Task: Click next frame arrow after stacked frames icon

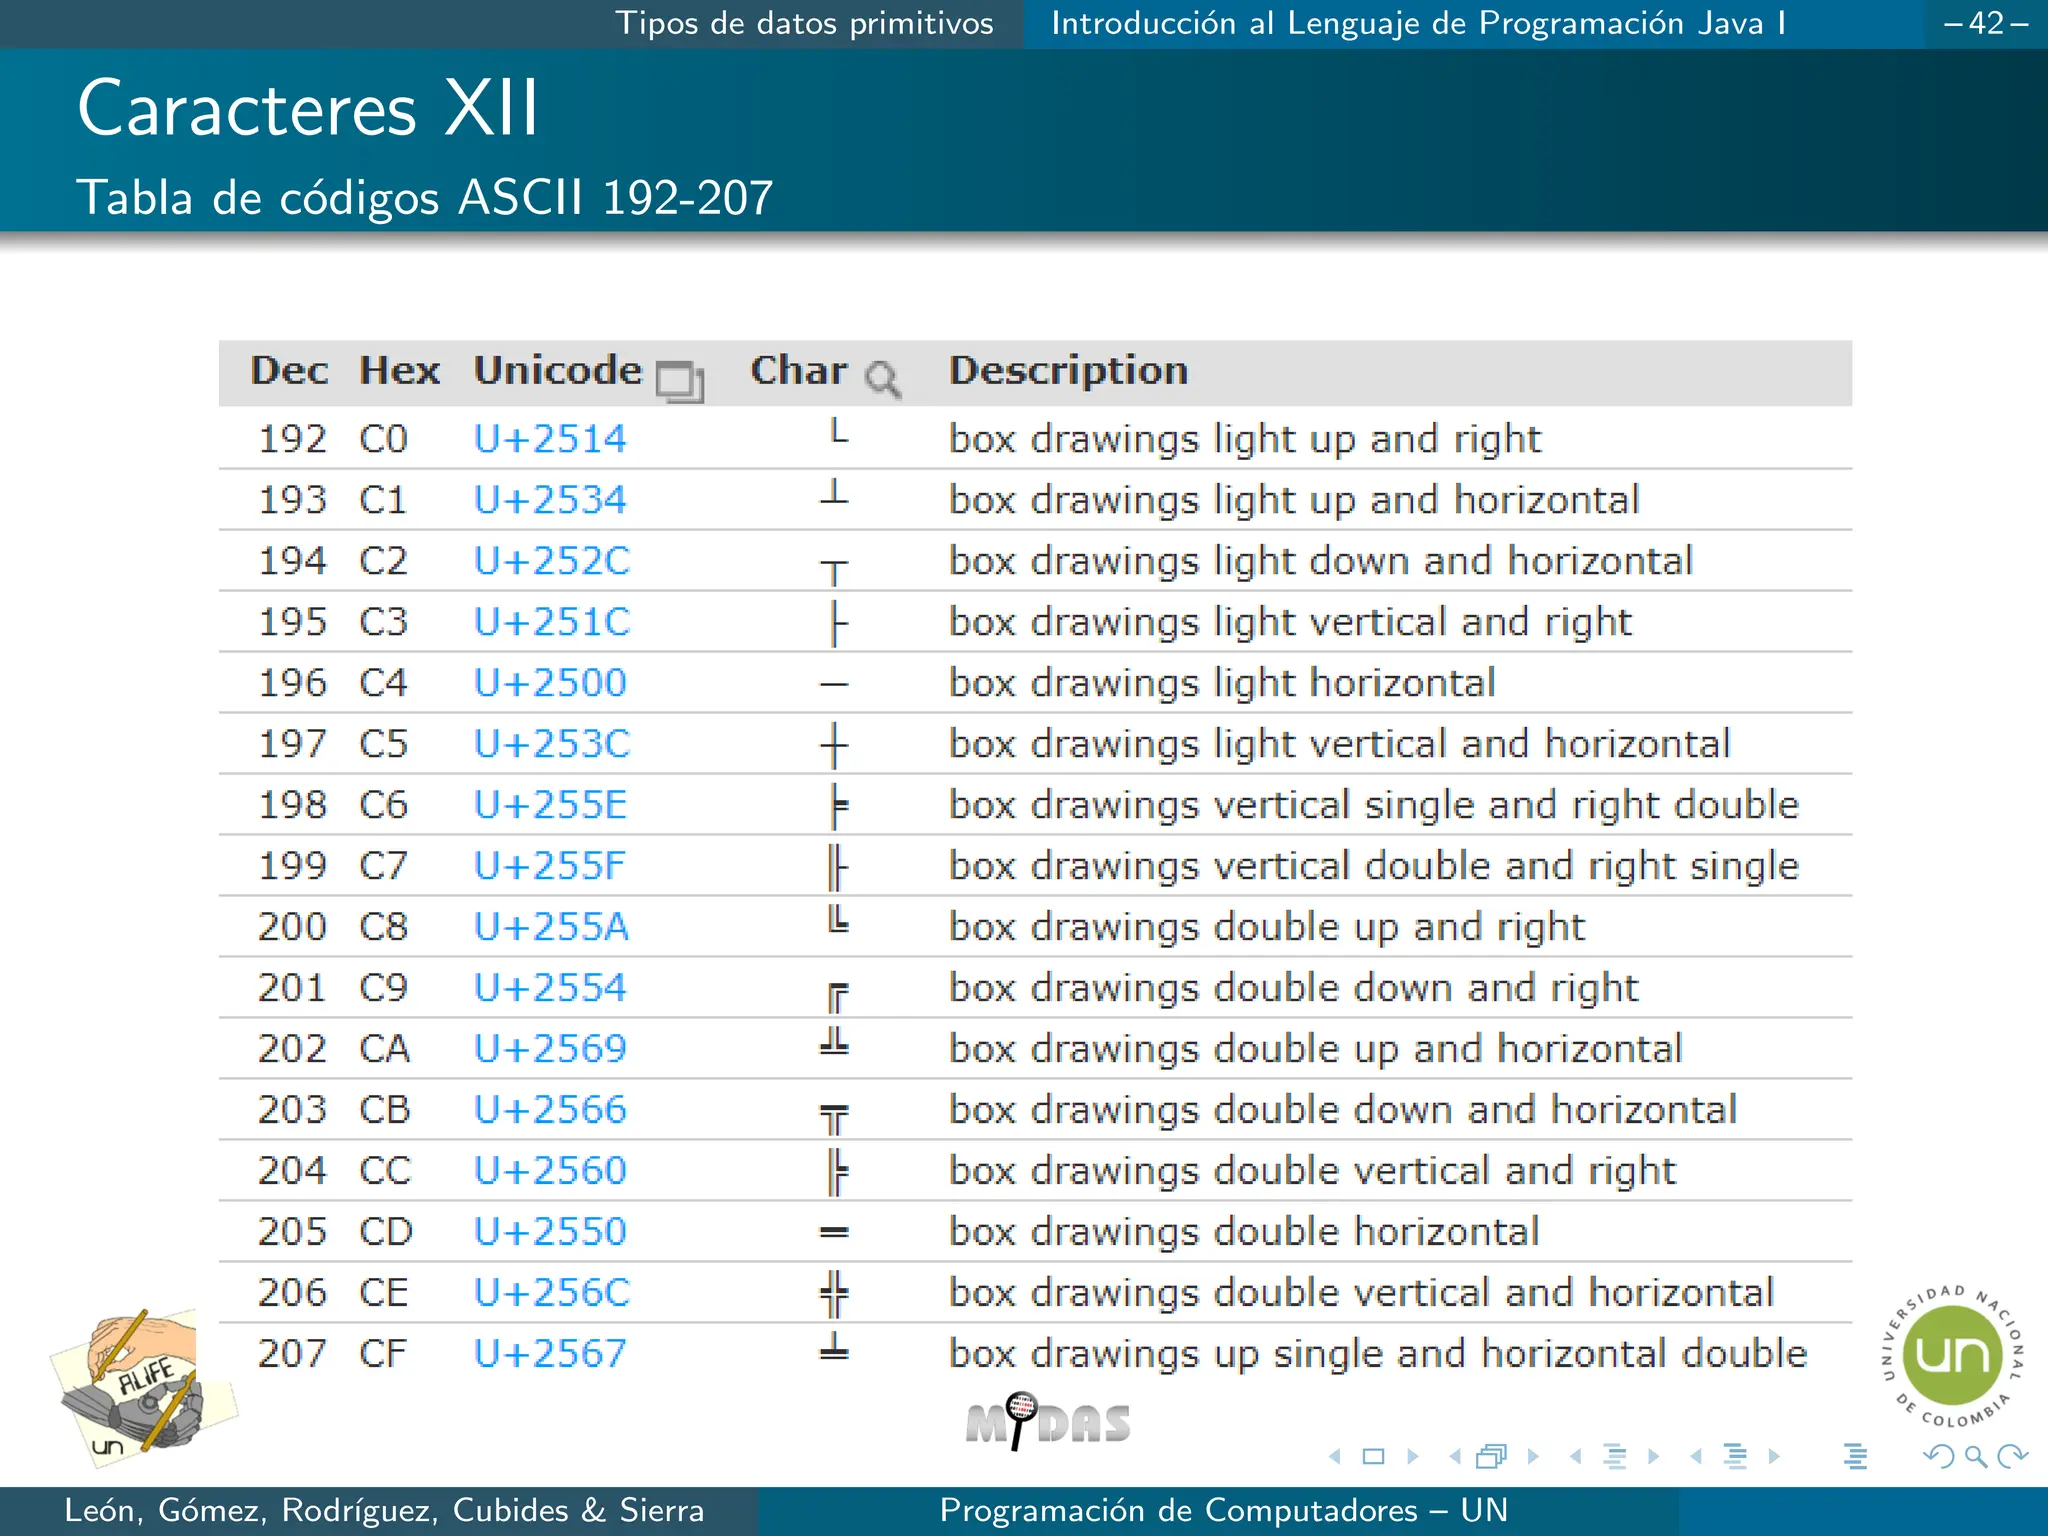Action: click(1533, 1457)
